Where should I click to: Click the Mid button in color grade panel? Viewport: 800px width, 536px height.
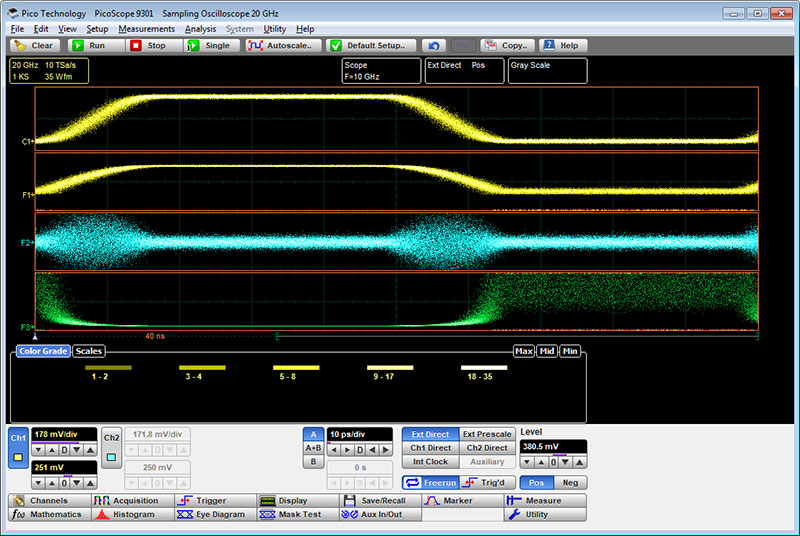tap(547, 351)
